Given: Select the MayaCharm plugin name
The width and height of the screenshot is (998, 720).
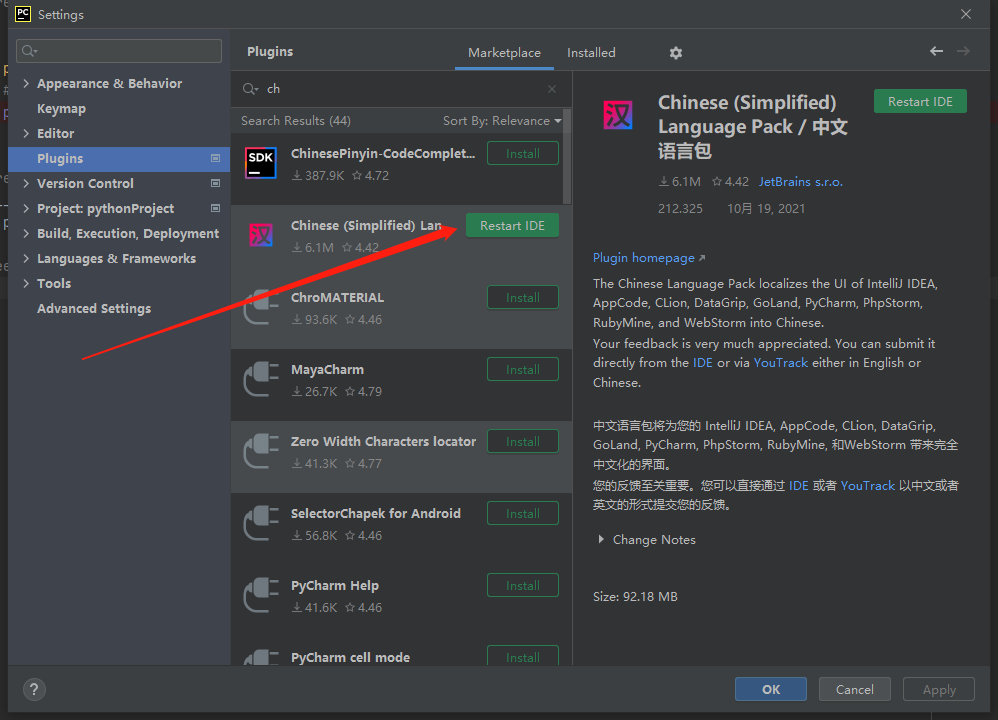Looking at the screenshot, I should click(x=327, y=370).
